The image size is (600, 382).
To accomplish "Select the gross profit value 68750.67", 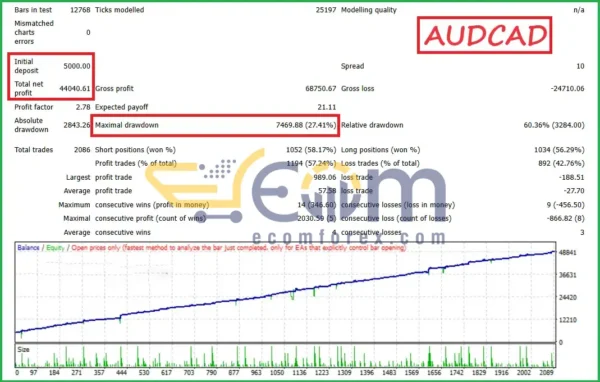I will tap(321, 88).
